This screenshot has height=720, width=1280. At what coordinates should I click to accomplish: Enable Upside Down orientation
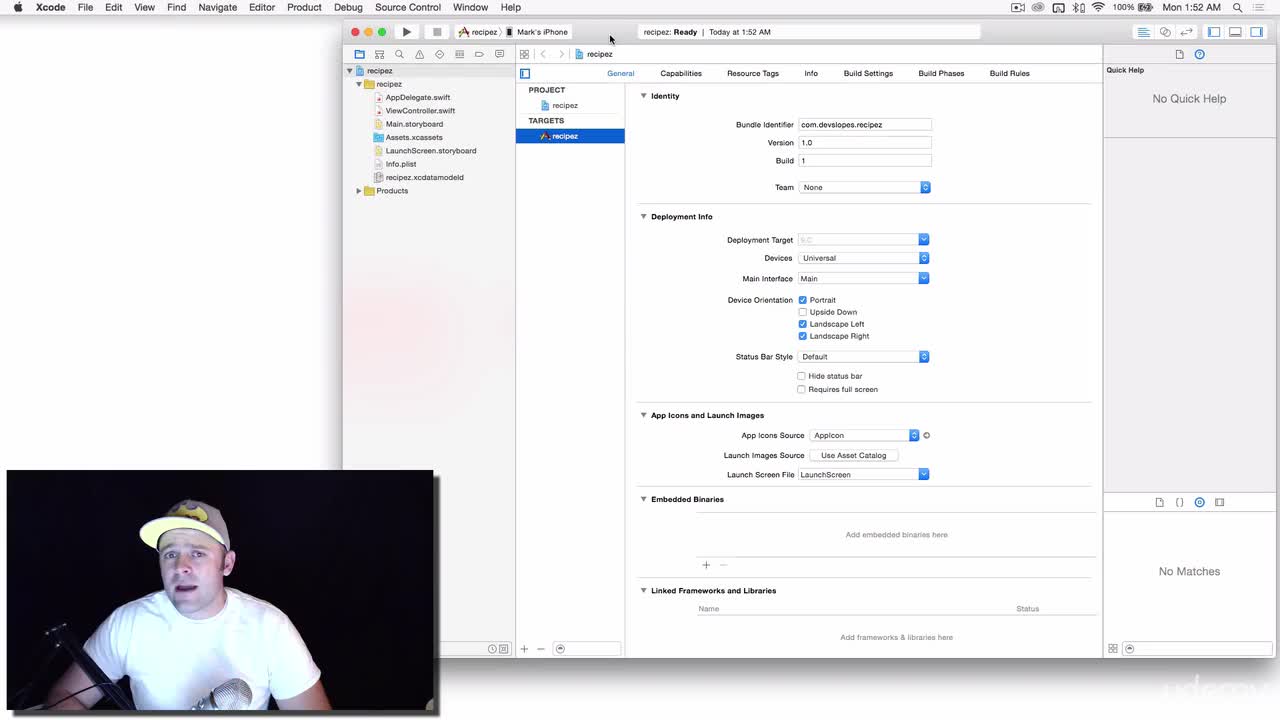coord(802,312)
